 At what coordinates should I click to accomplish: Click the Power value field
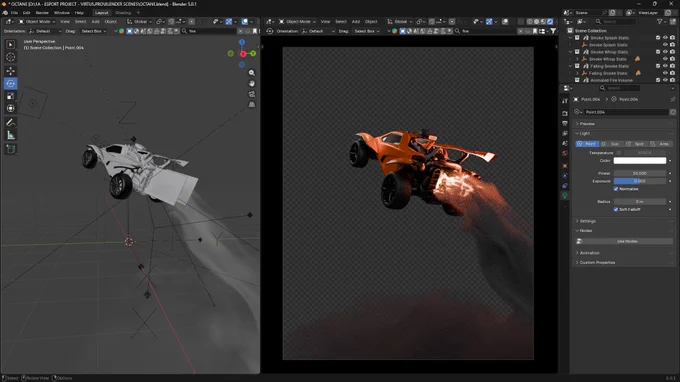(x=640, y=173)
